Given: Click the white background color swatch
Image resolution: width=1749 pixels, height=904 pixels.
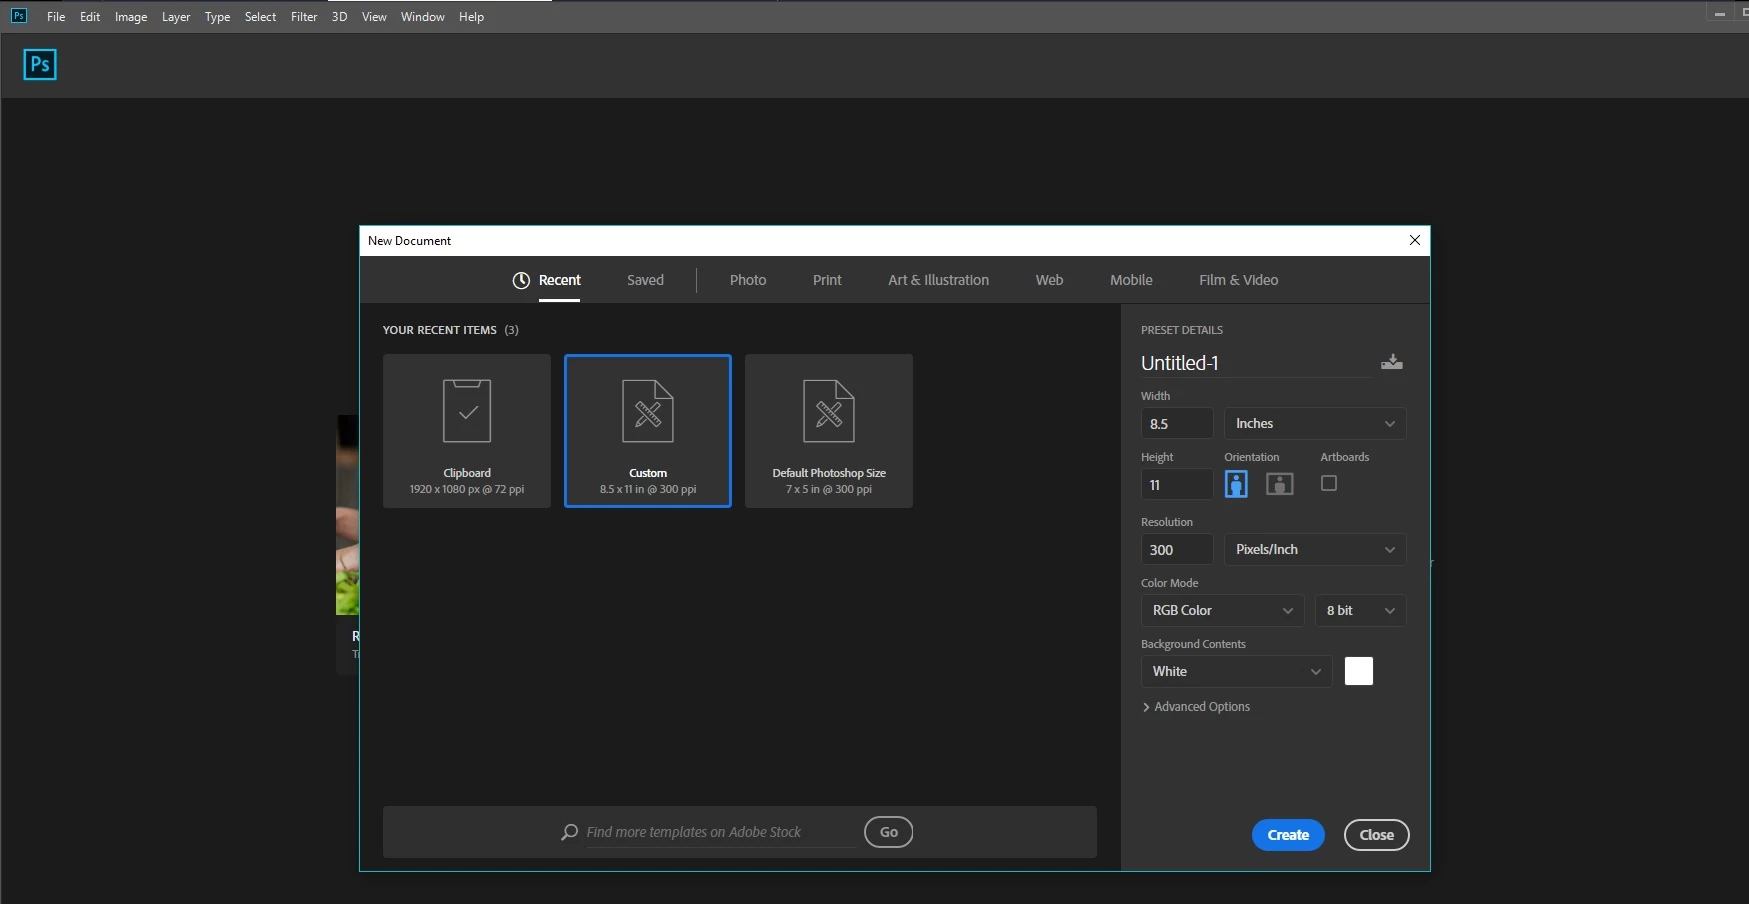Looking at the screenshot, I should pyautogui.click(x=1359, y=671).
